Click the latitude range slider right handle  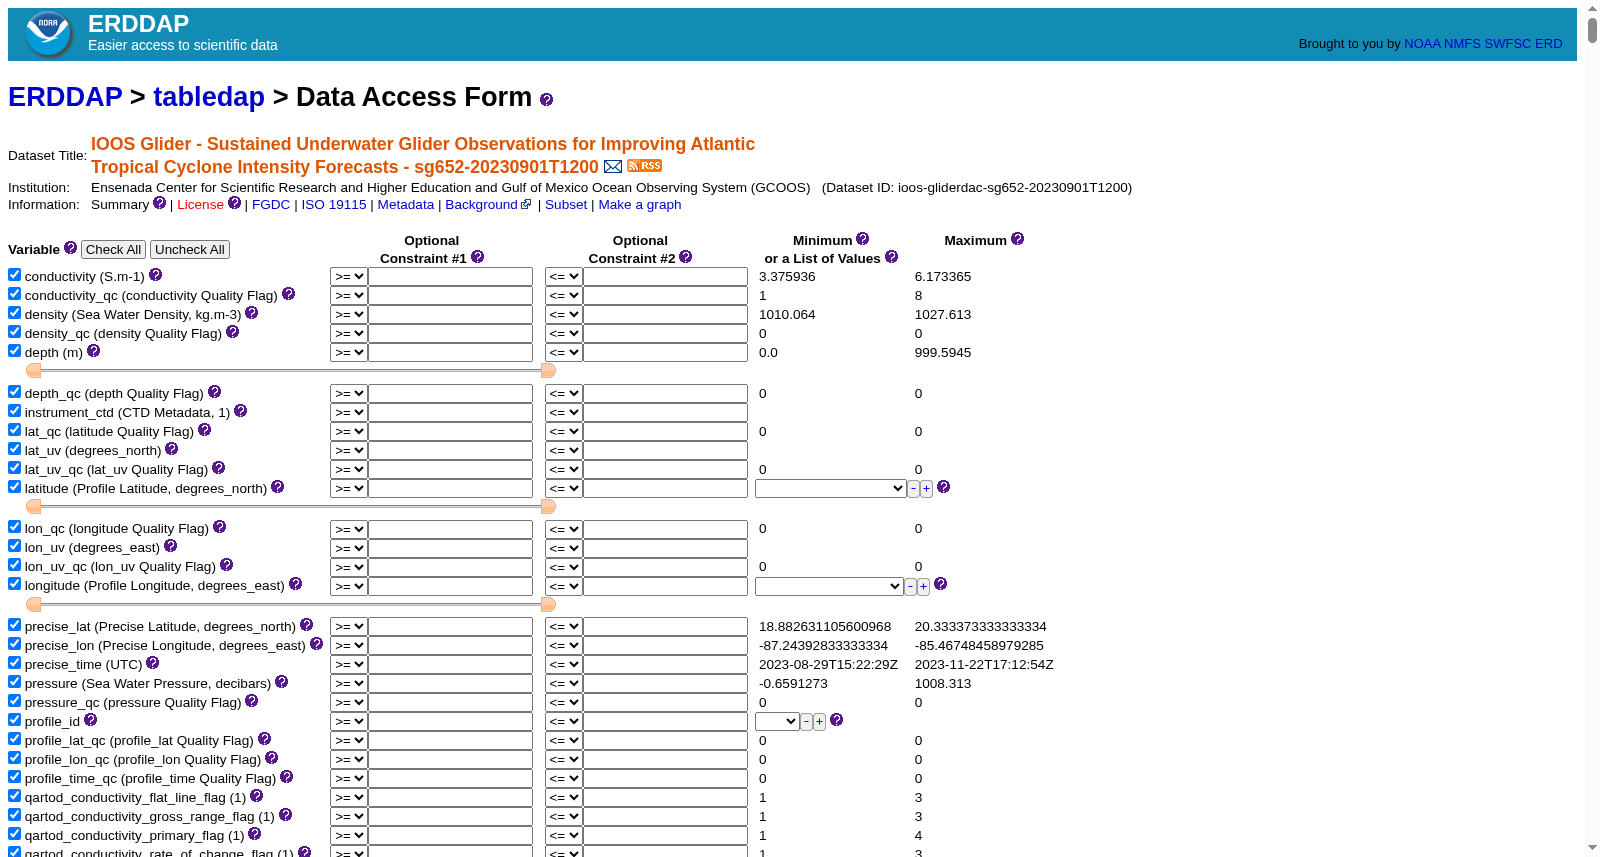click(548, 507)
